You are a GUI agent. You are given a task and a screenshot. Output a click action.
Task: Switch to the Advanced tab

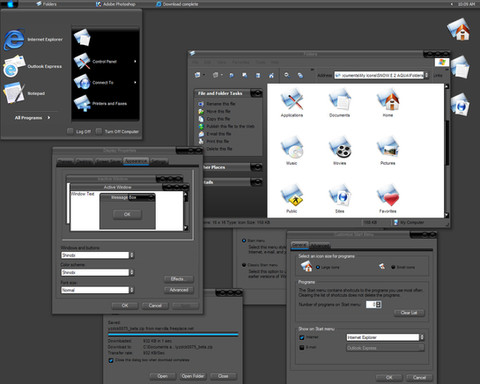(x=320, y=246)
